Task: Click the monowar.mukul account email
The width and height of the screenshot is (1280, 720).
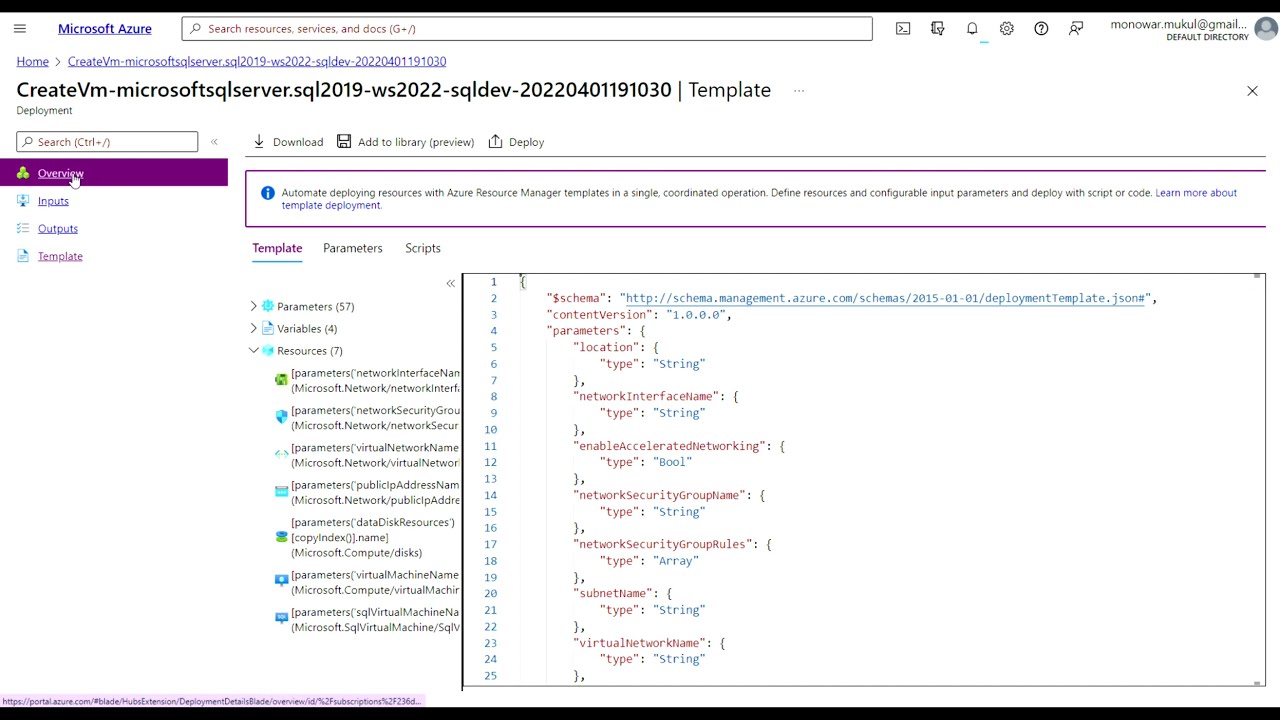Action: (x=1179, y=24)
